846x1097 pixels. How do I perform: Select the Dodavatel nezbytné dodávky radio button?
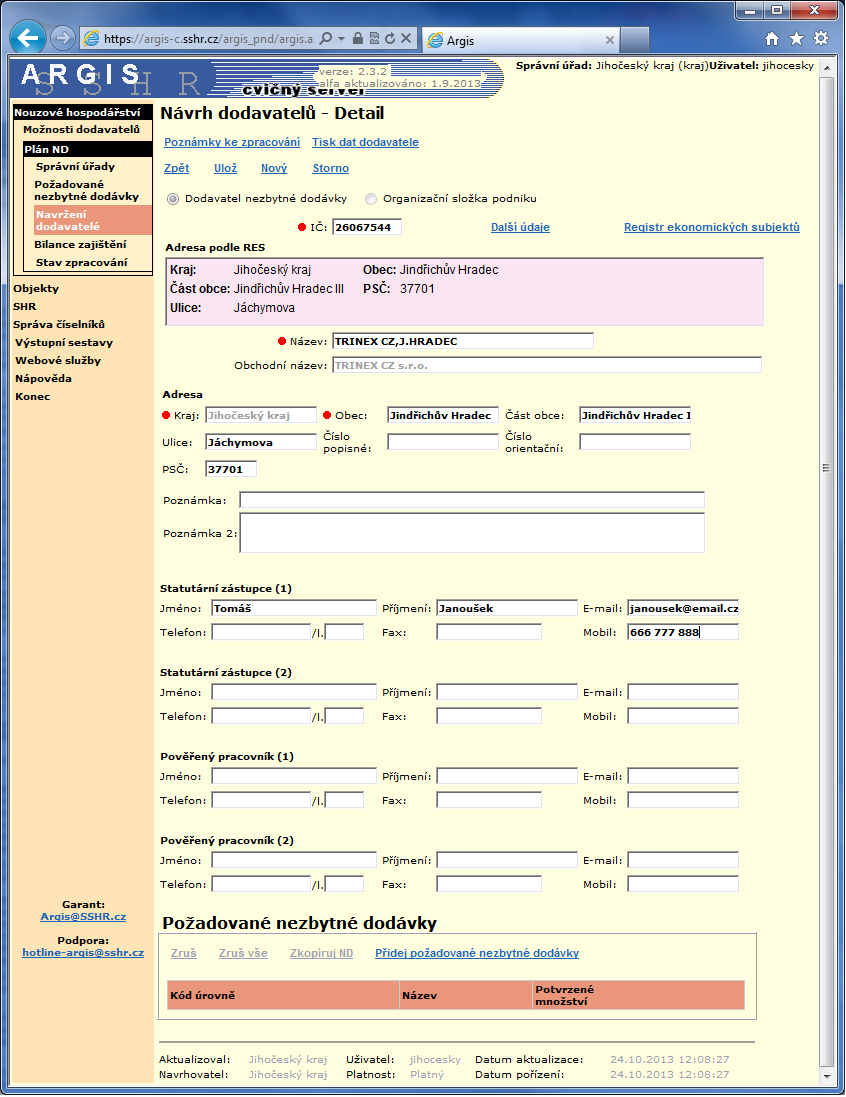pos(173,199)
